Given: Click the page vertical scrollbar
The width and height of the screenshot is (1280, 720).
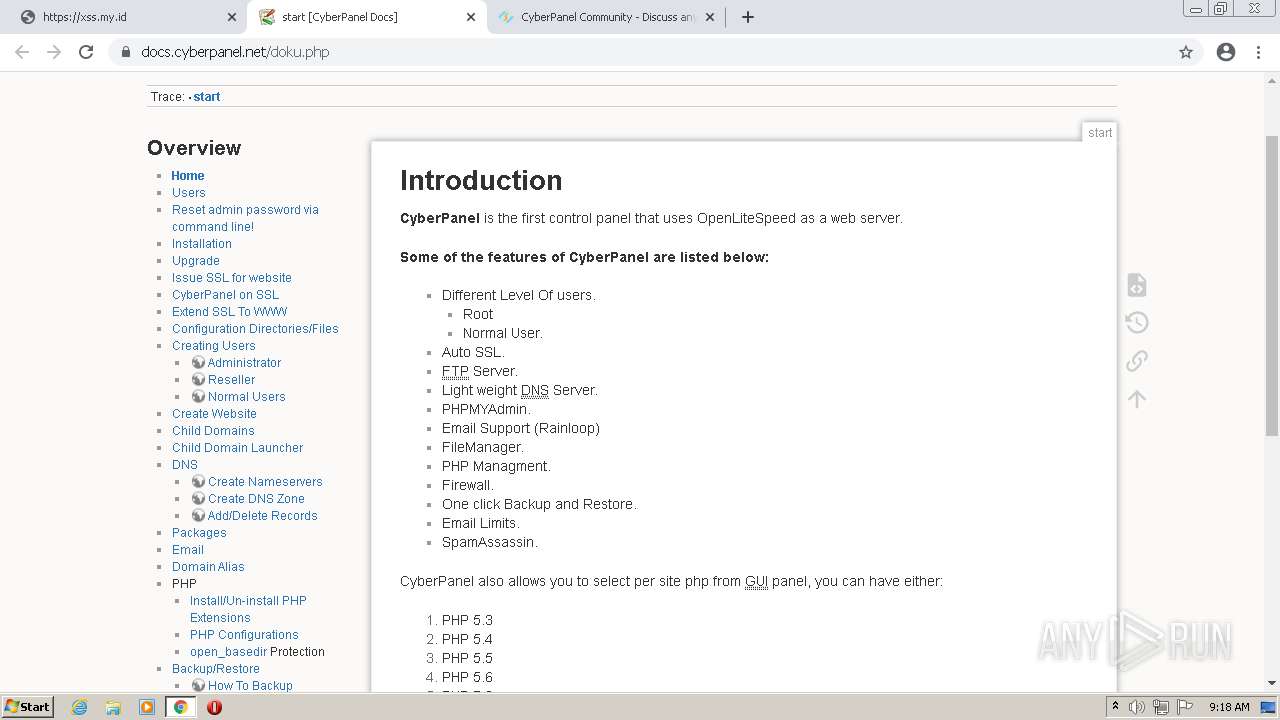Looking at the screenshot, I should (x=1272, y=285).
